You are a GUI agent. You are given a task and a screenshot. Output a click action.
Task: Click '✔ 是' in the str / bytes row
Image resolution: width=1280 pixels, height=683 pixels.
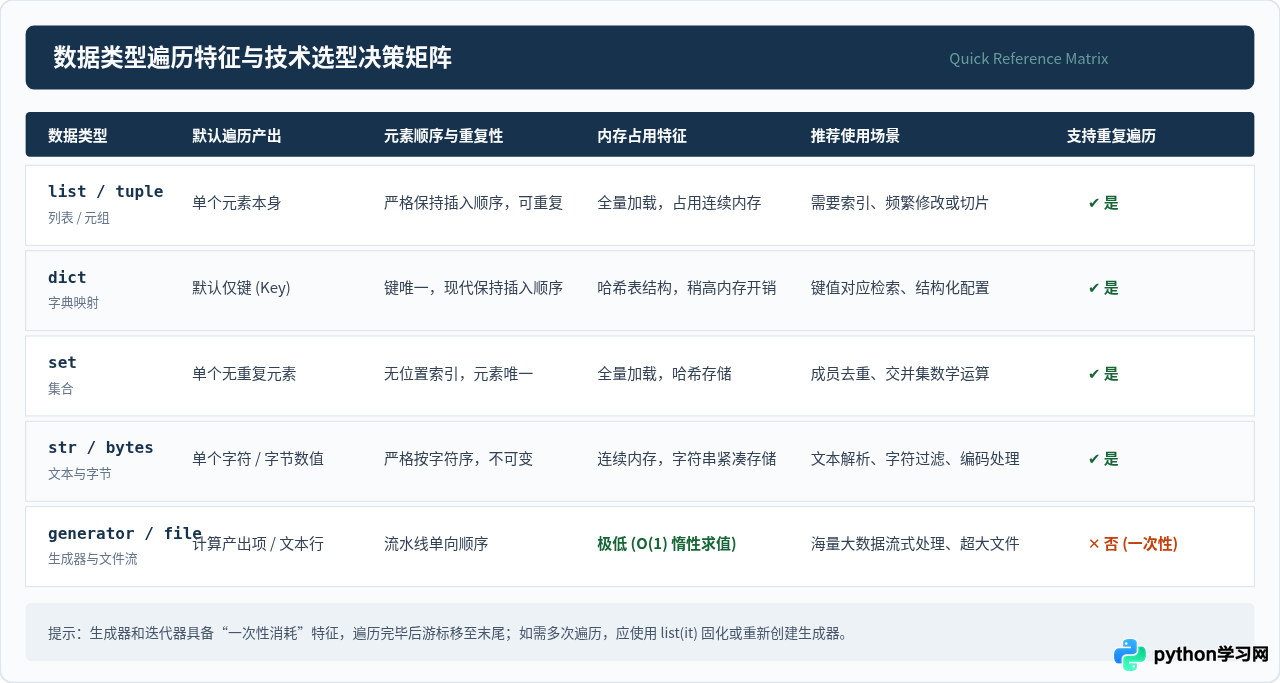[x=1103, y=459]
